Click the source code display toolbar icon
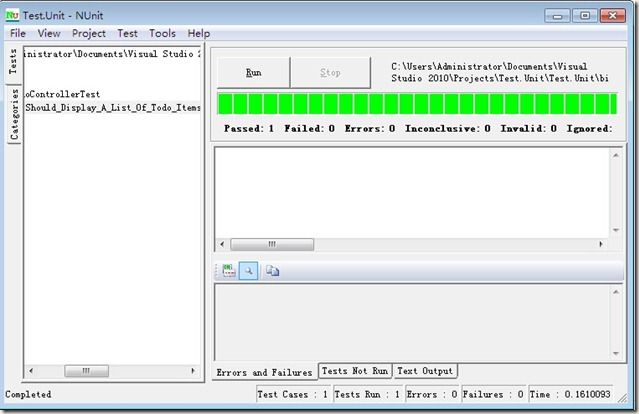The image size is (639, 414). [229, 271]
